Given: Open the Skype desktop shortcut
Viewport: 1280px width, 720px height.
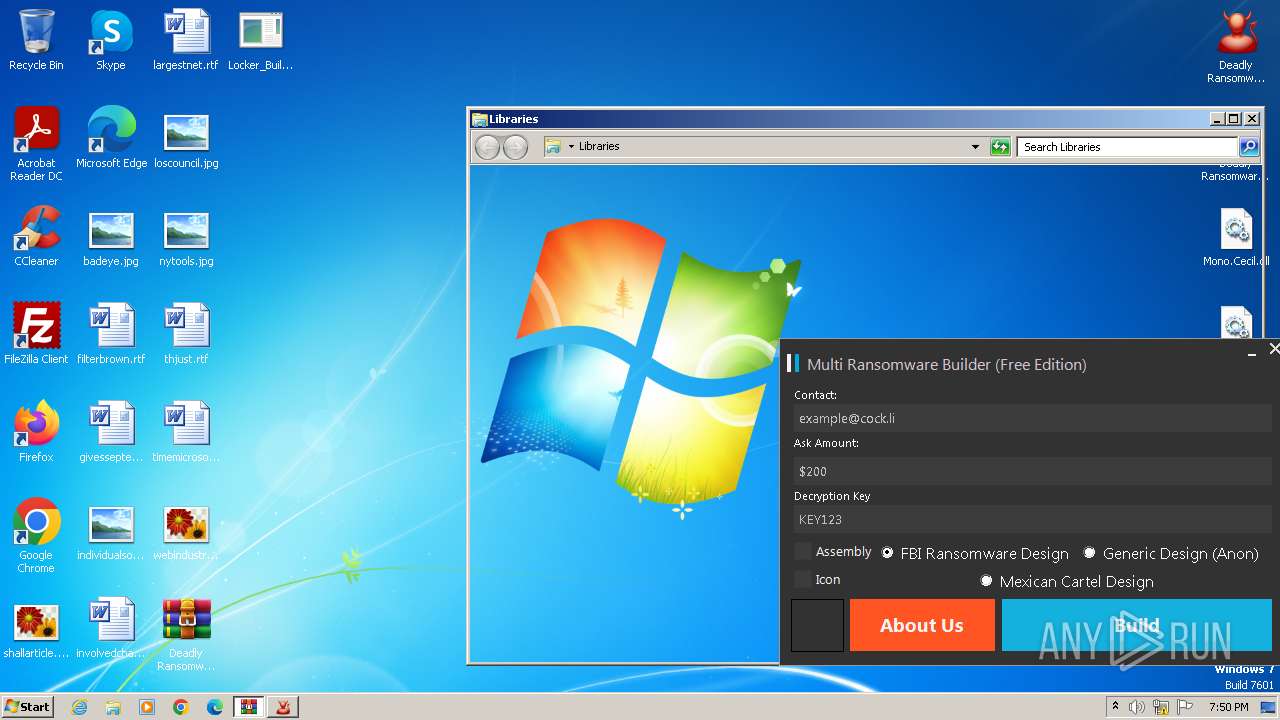Looking at the screenshot, I should pyautogui.click(x=110, y=40).
